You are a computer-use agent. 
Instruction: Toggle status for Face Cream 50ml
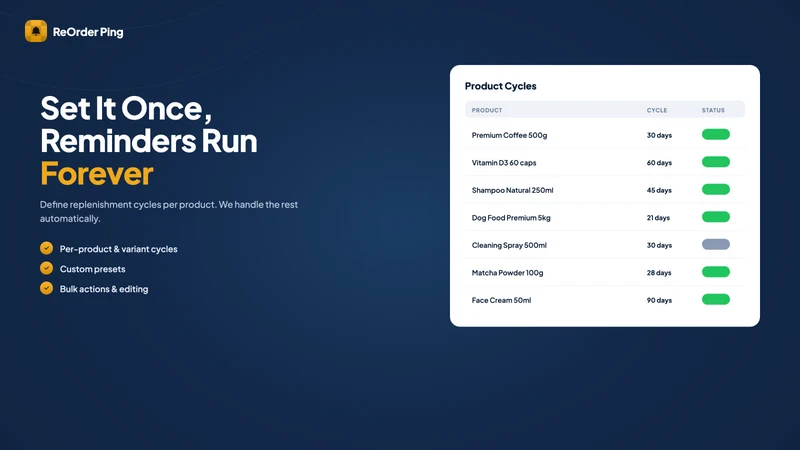point(715,300)
